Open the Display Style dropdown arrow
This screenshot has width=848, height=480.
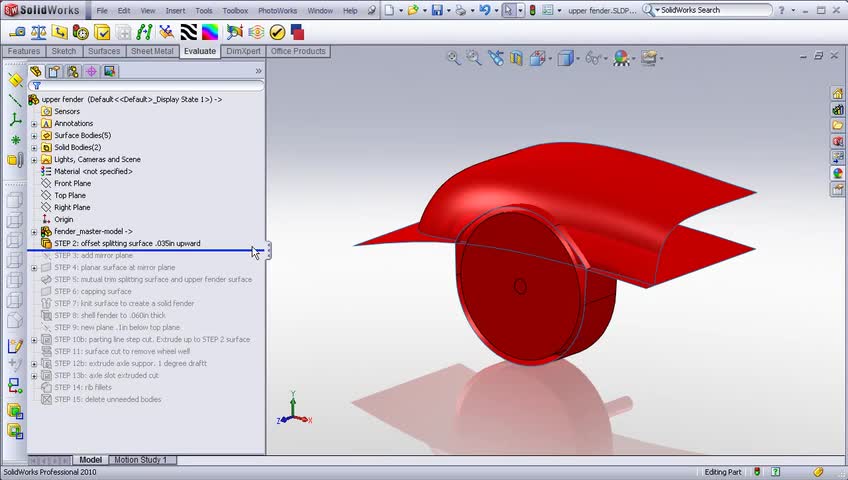point(579,59)
